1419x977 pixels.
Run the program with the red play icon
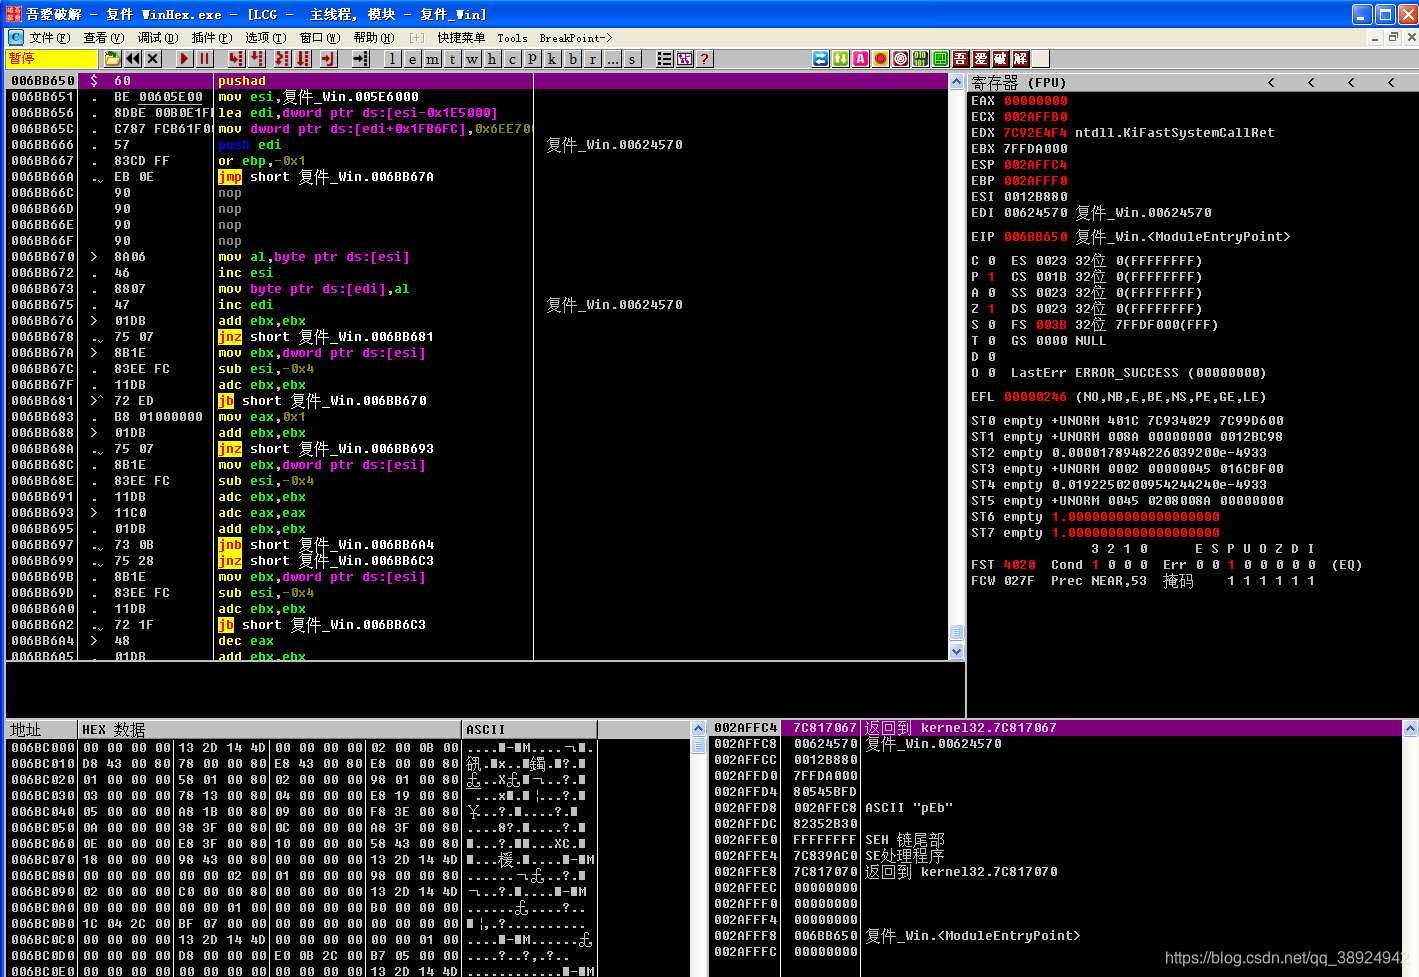click(184, 59)
